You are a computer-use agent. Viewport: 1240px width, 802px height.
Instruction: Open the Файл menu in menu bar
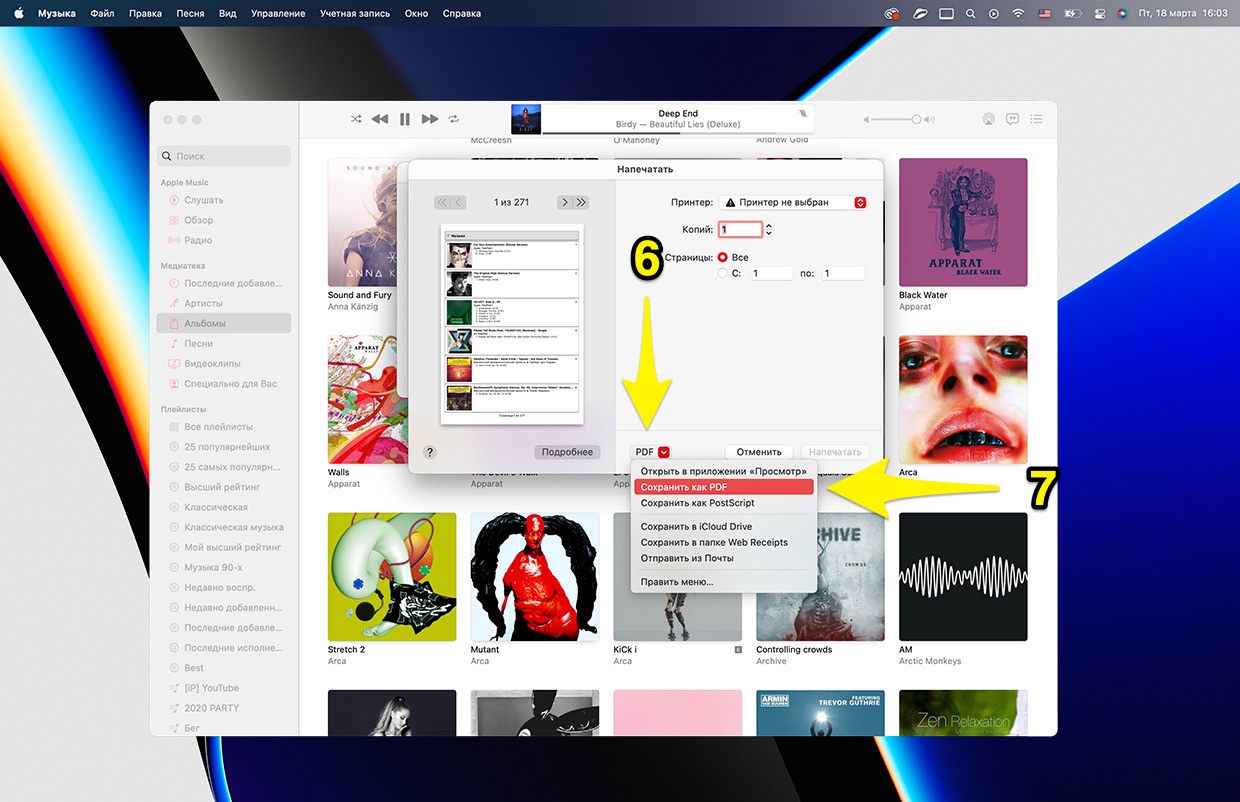click(x=101, y=13)
